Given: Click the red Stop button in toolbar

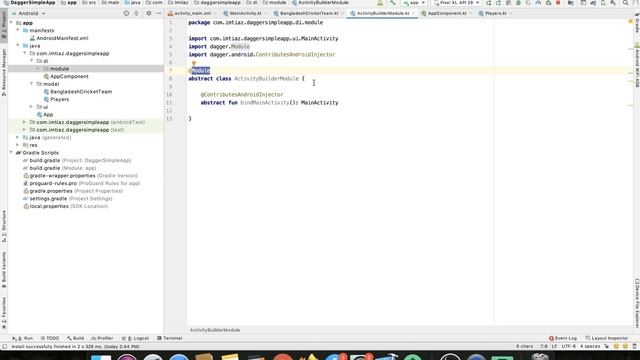Looking at the screenshot, I should tap(558, 3).
